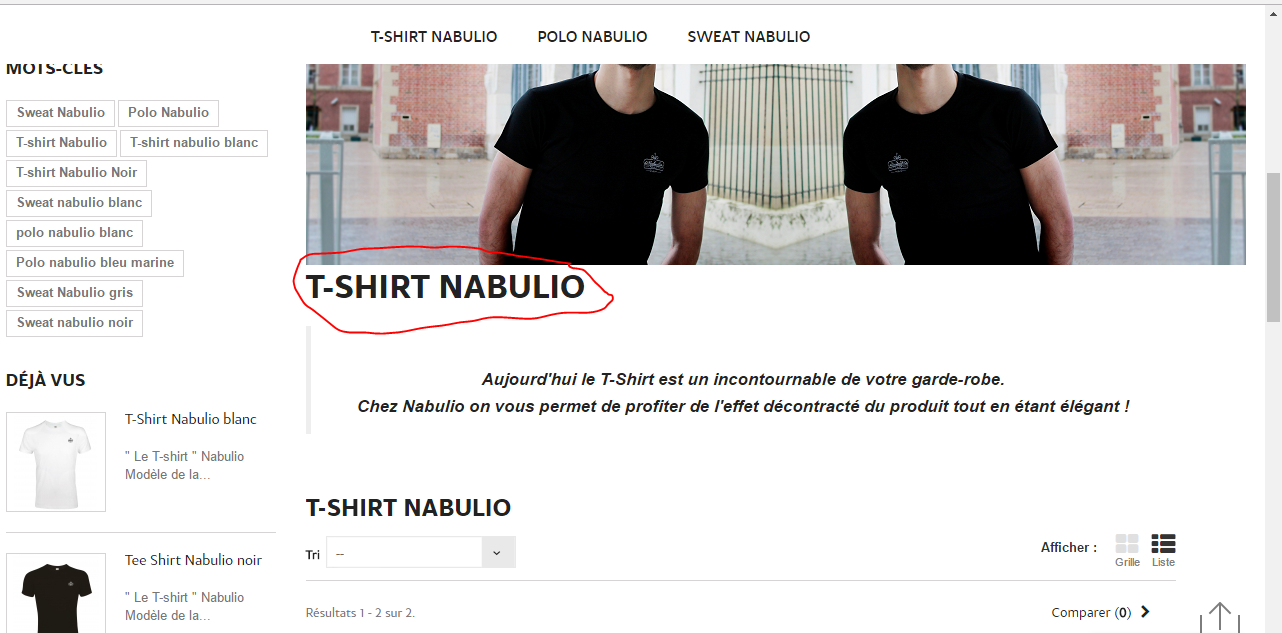The image size is (1282, 633).
Task: Choose the Sweat Nabulio gris tag
Action: coord(75,293)
